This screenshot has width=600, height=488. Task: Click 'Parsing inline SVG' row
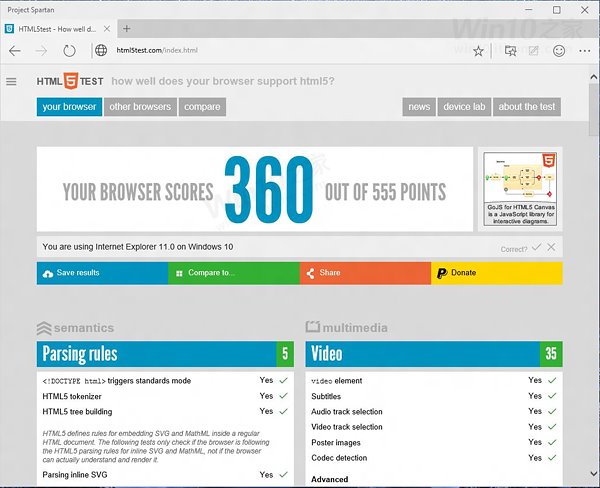(165, 475)
